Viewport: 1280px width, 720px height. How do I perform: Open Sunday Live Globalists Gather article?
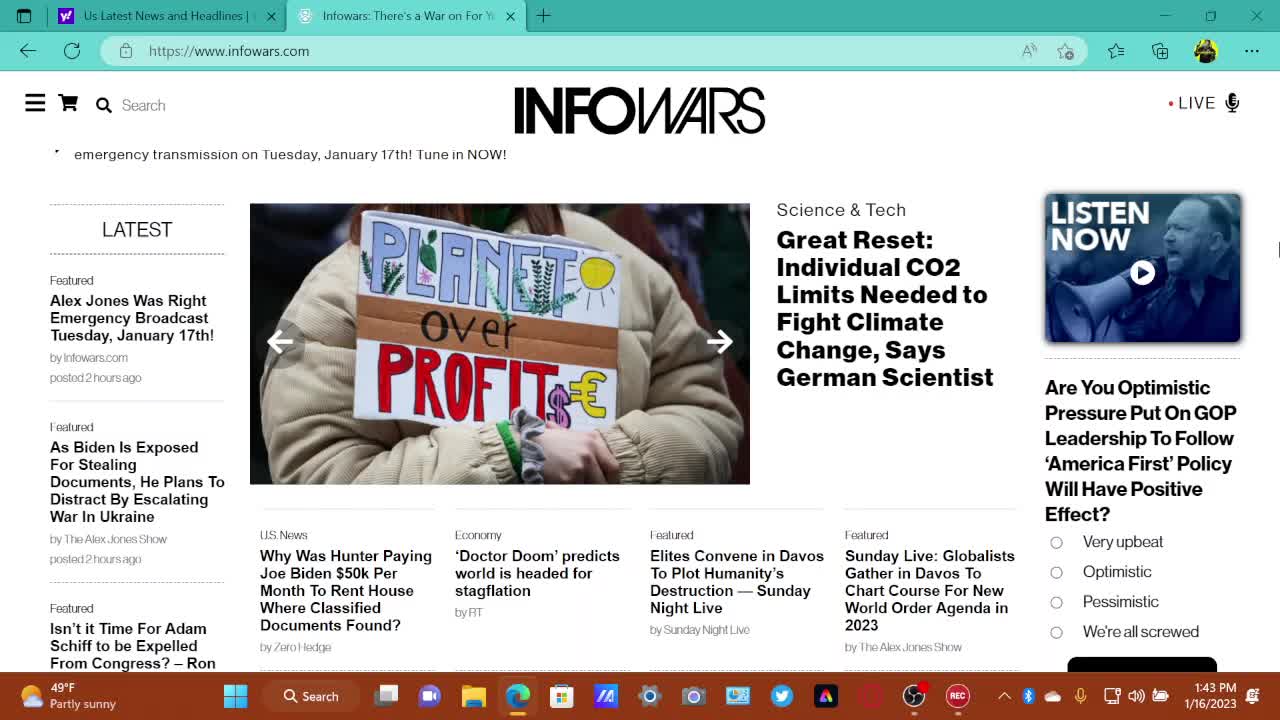(930, 590)
